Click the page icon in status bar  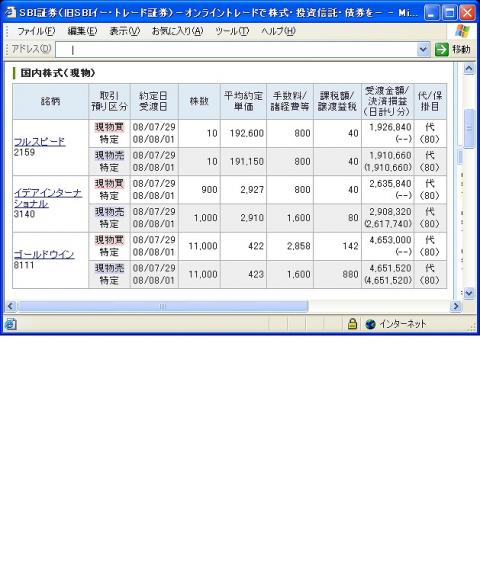tap(10, 324)
